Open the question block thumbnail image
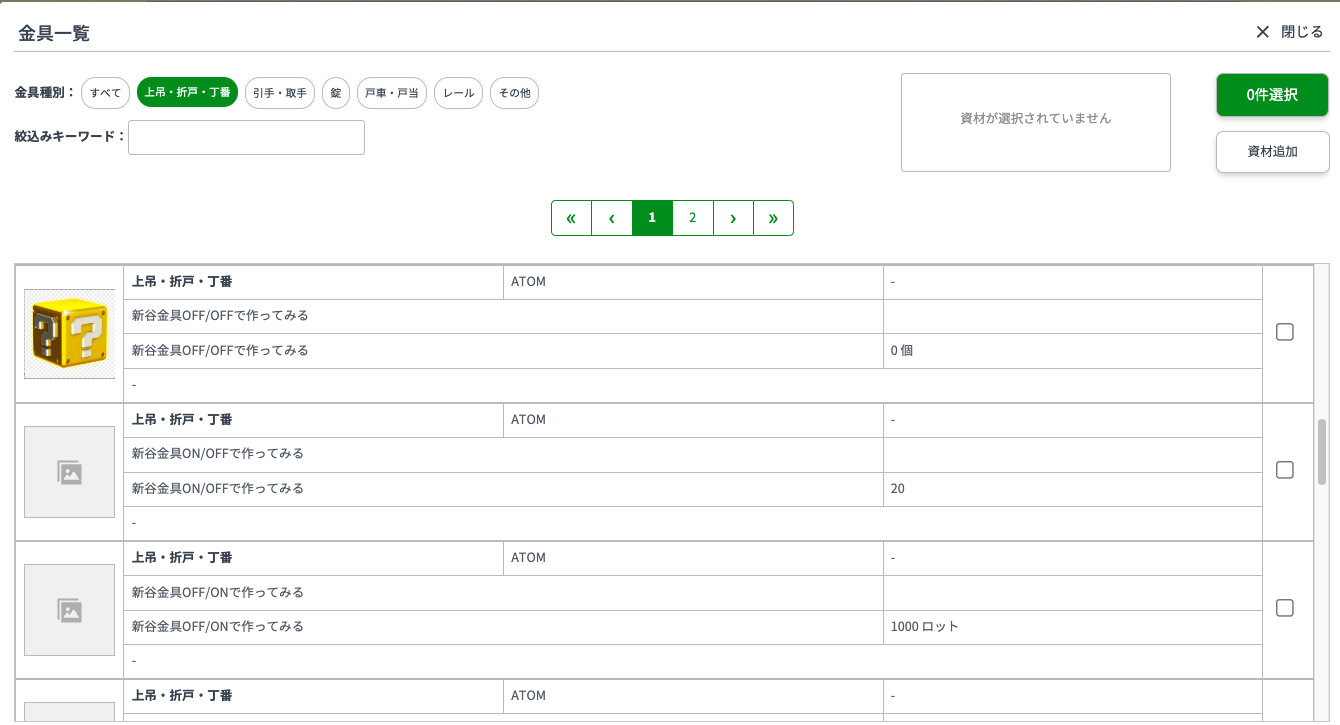Viewport: 1340px width, 725px height. (69, 334)
